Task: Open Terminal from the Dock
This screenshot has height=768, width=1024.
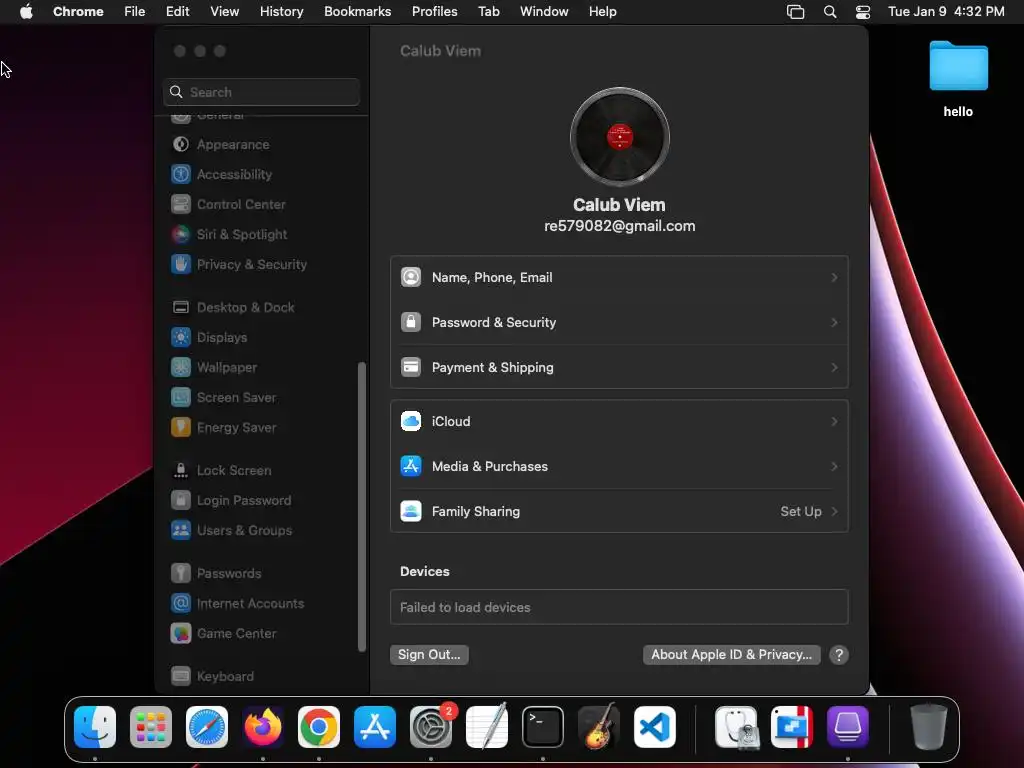Action: 543,727
